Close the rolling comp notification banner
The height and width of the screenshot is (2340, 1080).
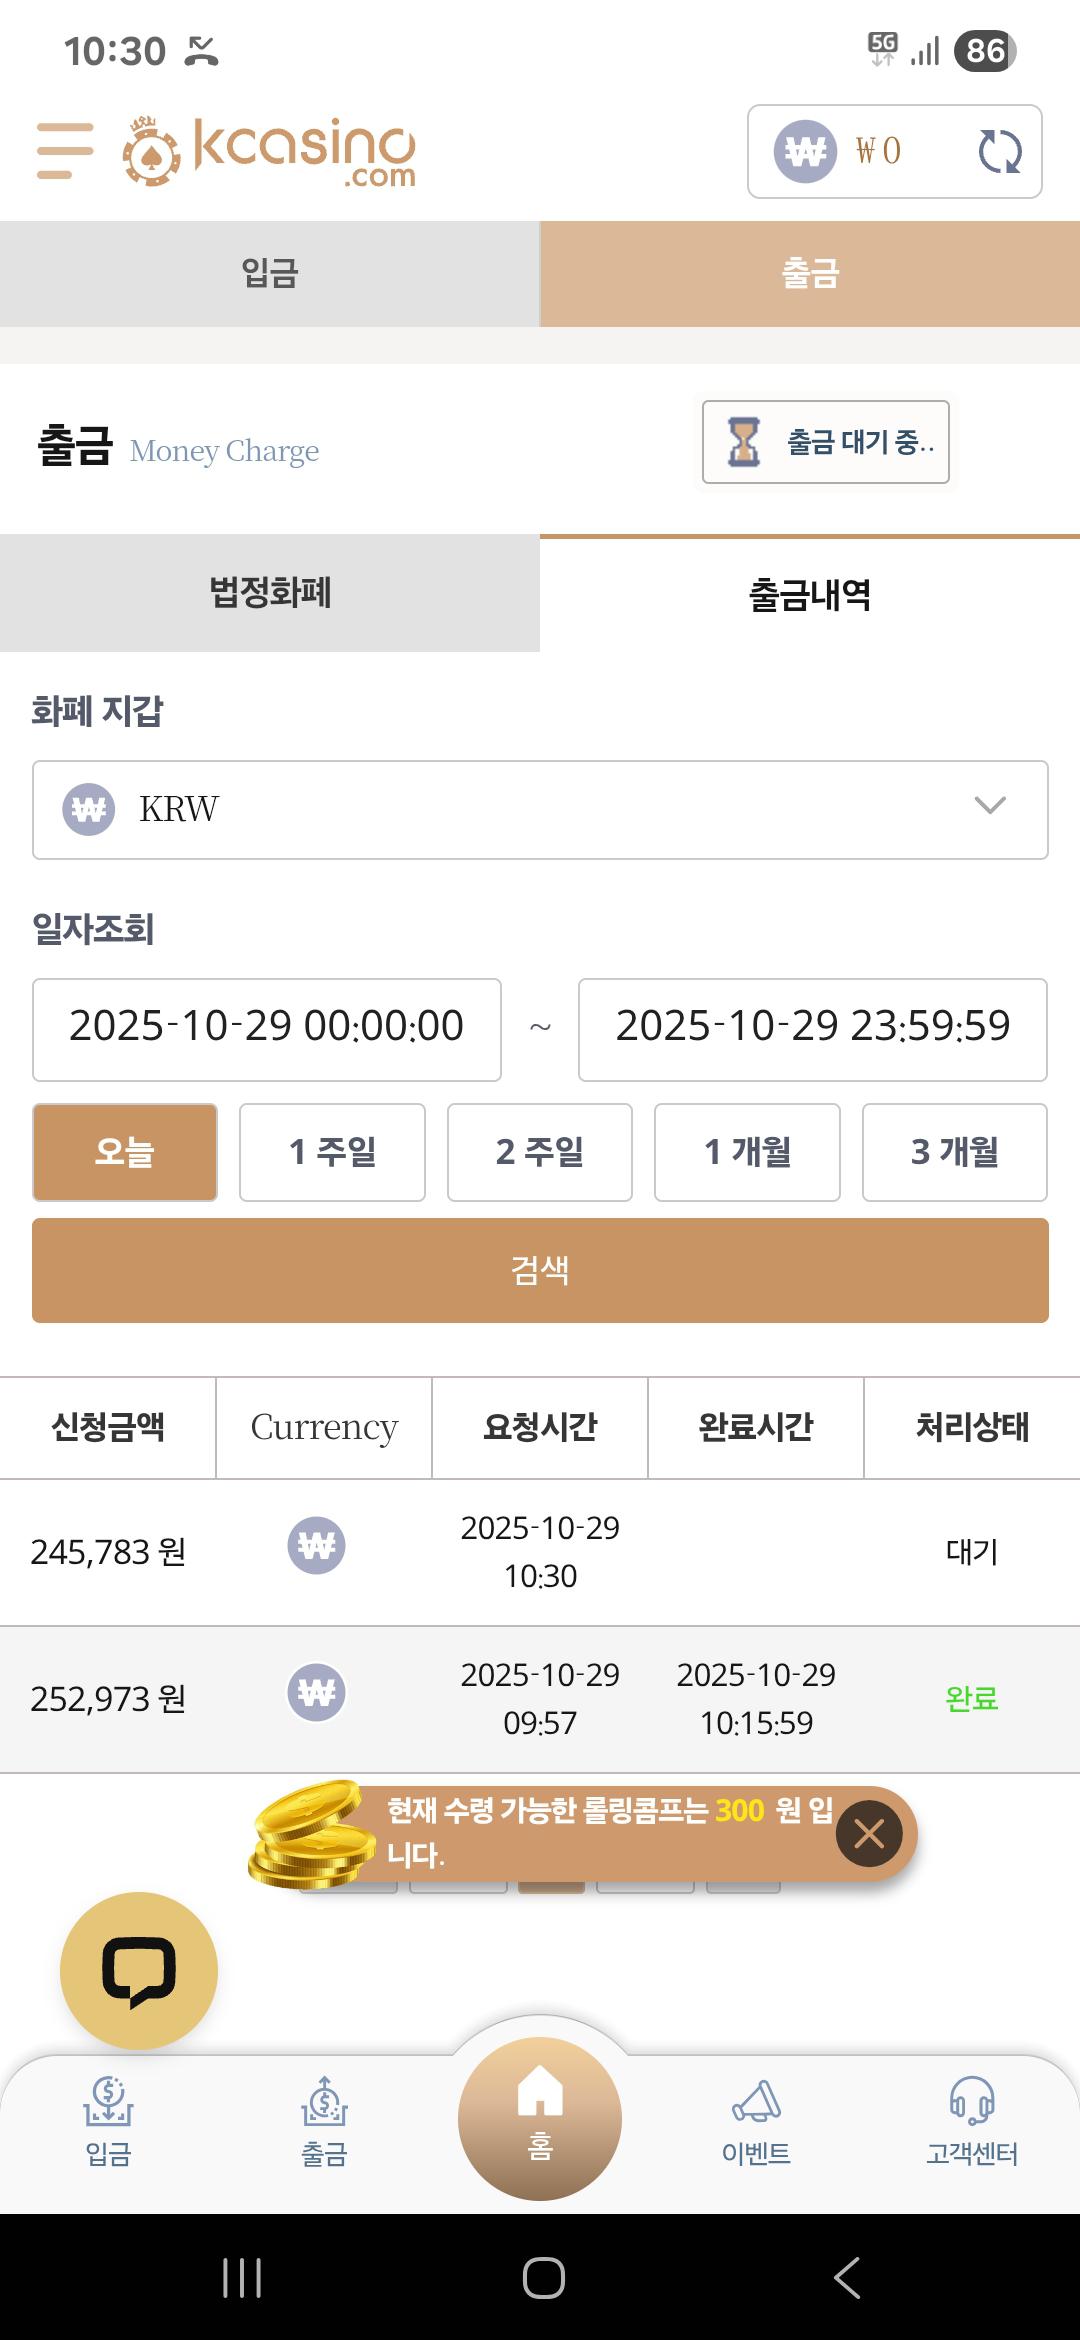click(x=869, y=1834)
